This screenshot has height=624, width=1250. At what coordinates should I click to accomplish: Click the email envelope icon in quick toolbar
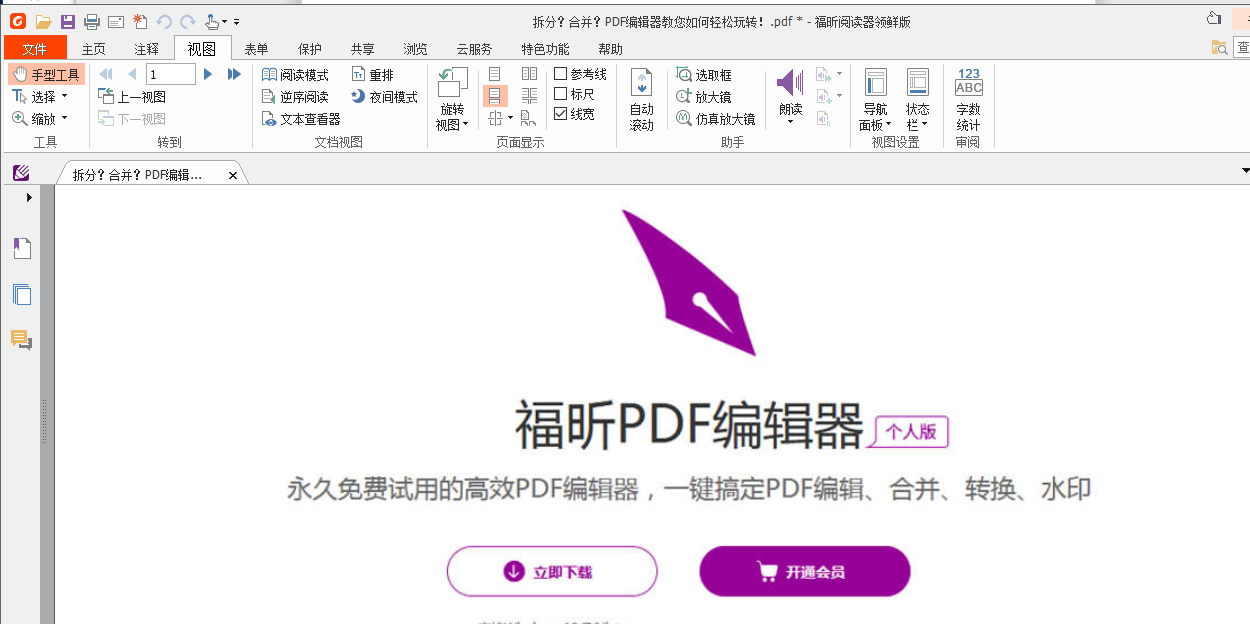116,21
